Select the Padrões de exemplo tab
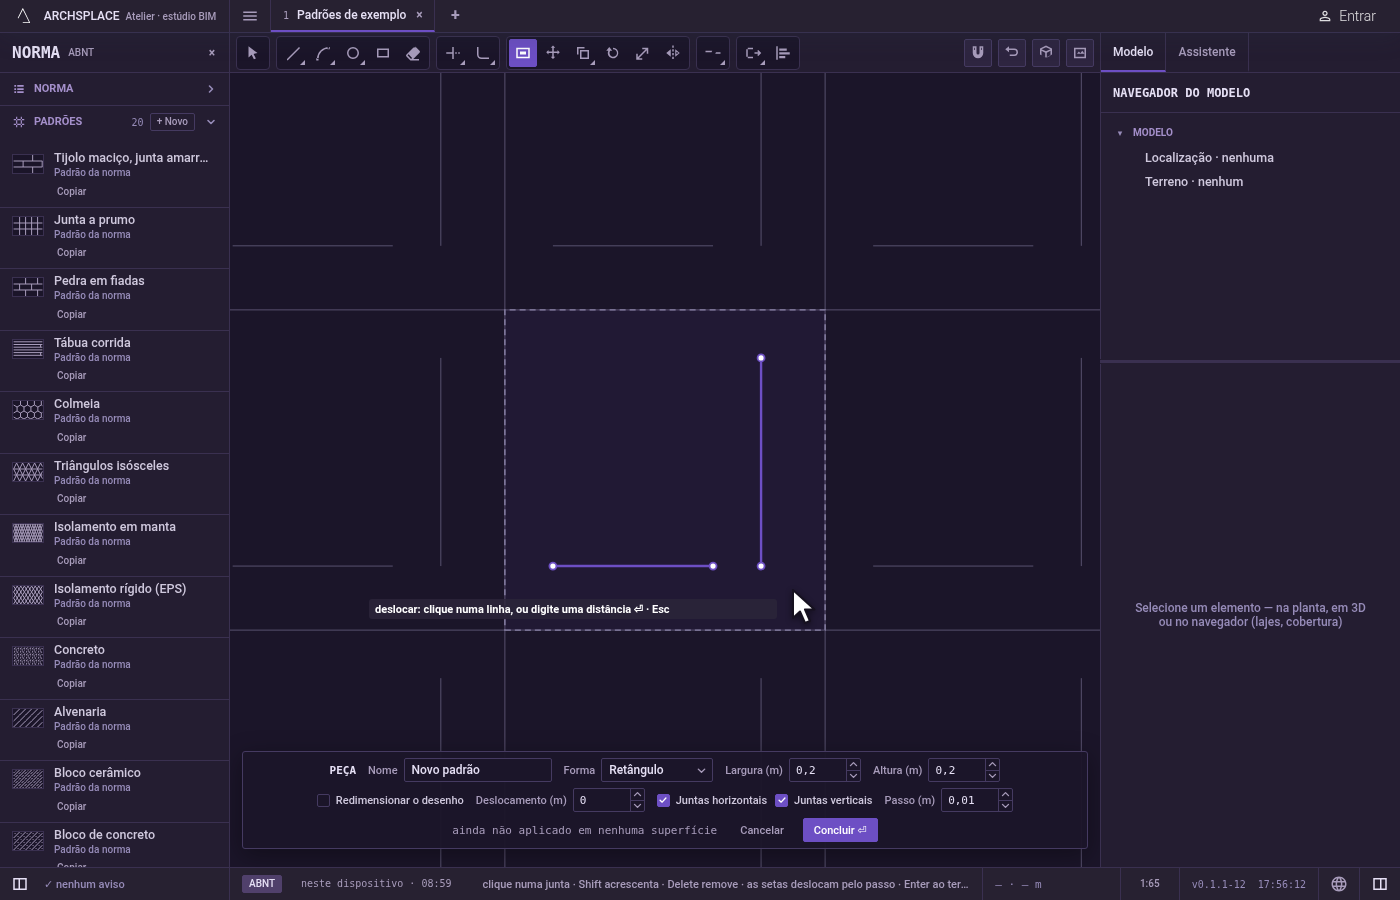 click(351, 15)
